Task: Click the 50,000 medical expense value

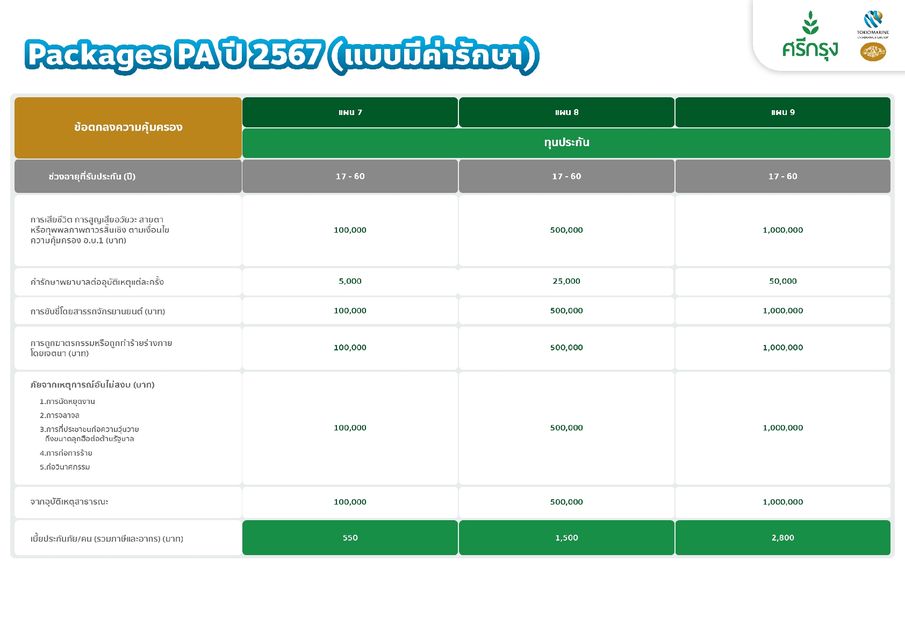Action: click(782, 281)
